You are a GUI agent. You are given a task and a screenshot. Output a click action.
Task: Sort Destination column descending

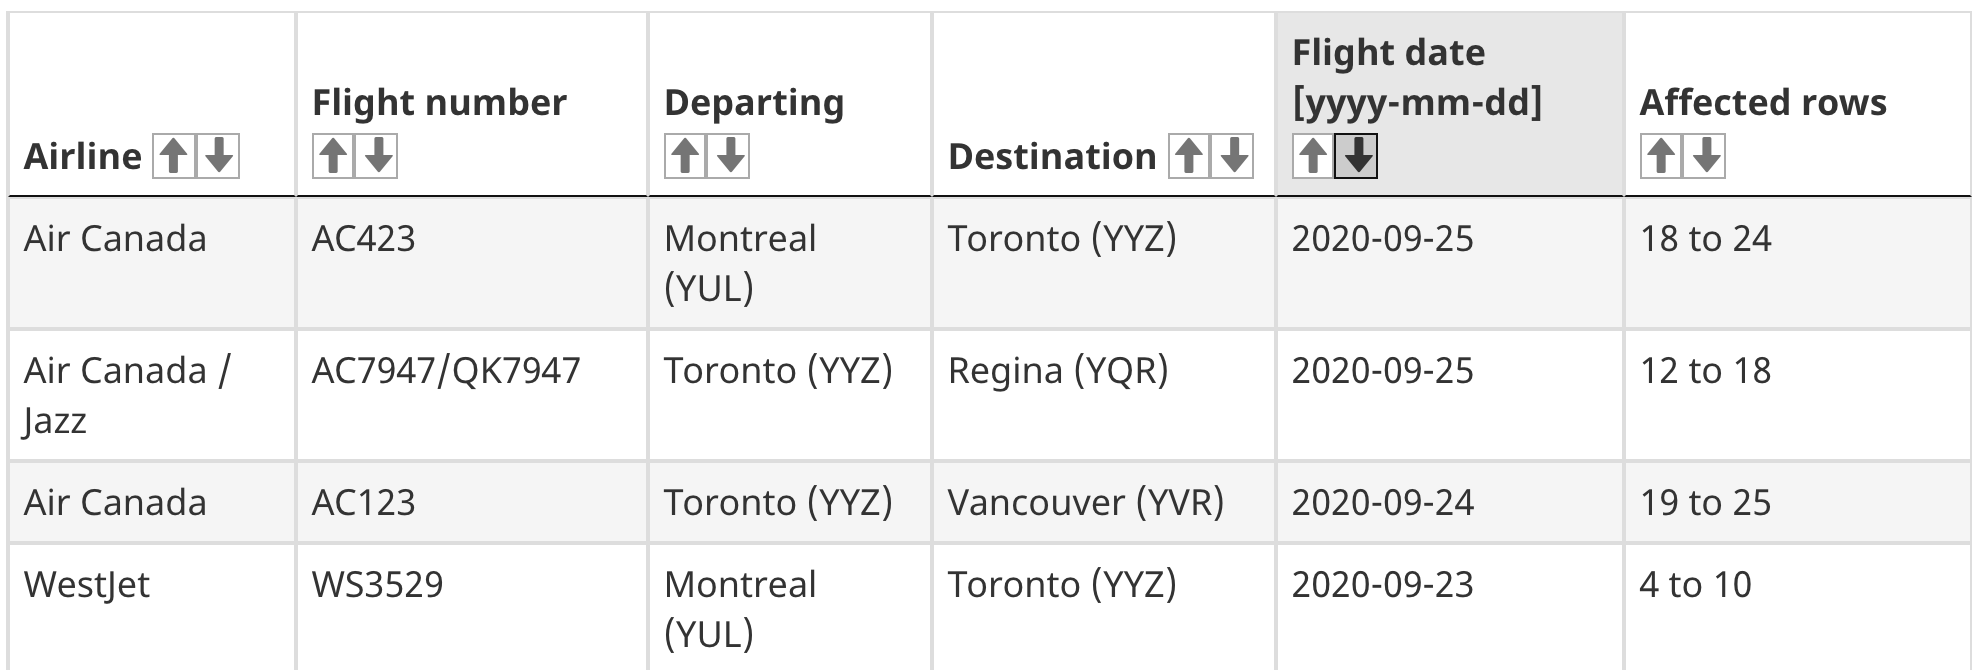1233,156
